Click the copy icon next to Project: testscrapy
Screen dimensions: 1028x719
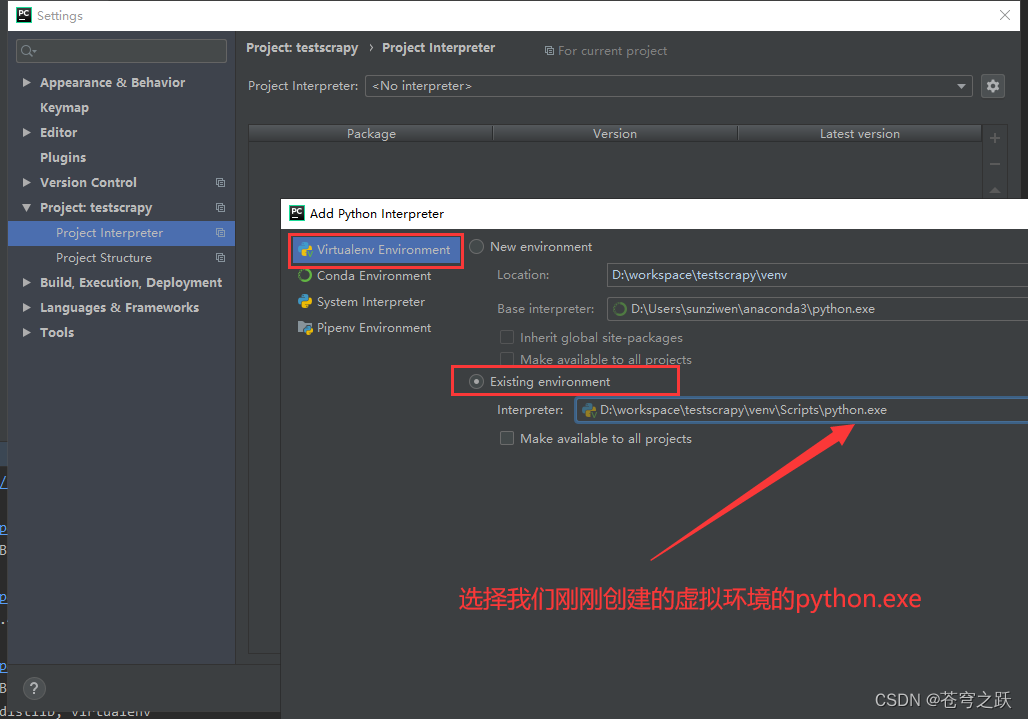pyautogui.click(x=220, y=207)
